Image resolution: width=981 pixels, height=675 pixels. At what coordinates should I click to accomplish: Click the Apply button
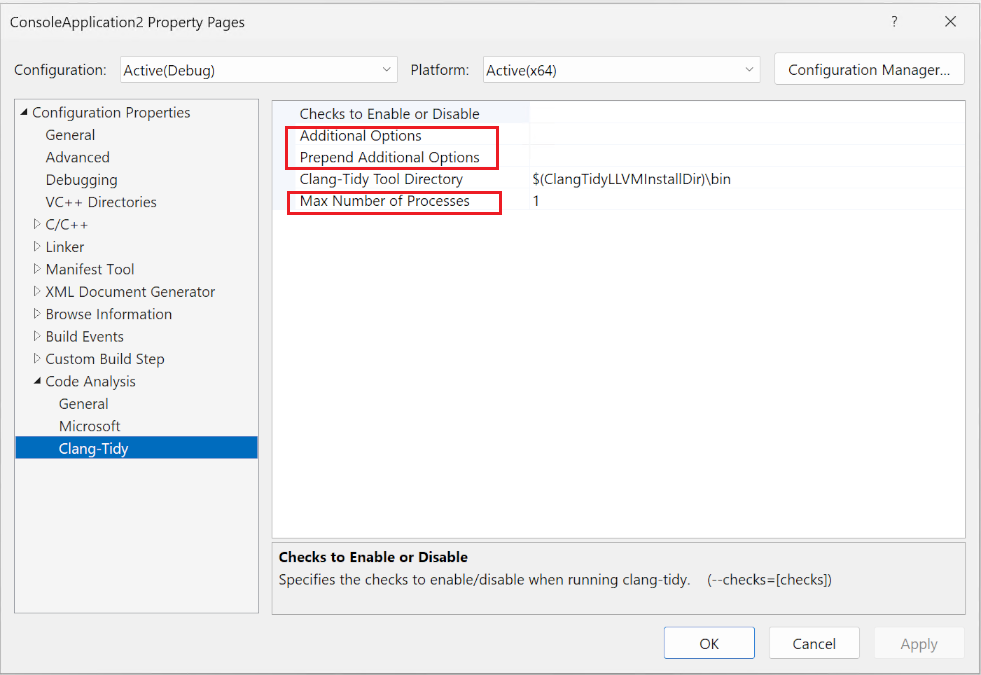click(919, 643)
